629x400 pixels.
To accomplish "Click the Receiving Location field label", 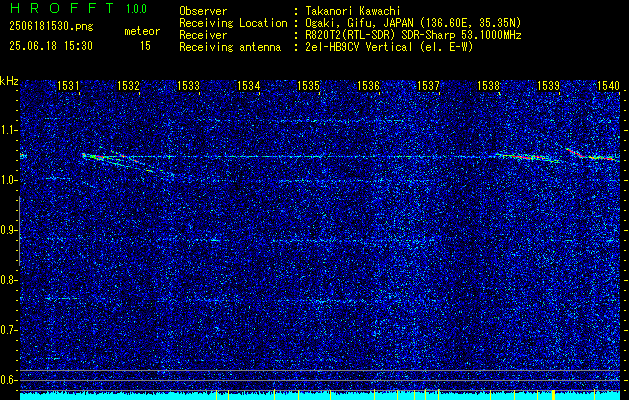I will pos(233,23).
